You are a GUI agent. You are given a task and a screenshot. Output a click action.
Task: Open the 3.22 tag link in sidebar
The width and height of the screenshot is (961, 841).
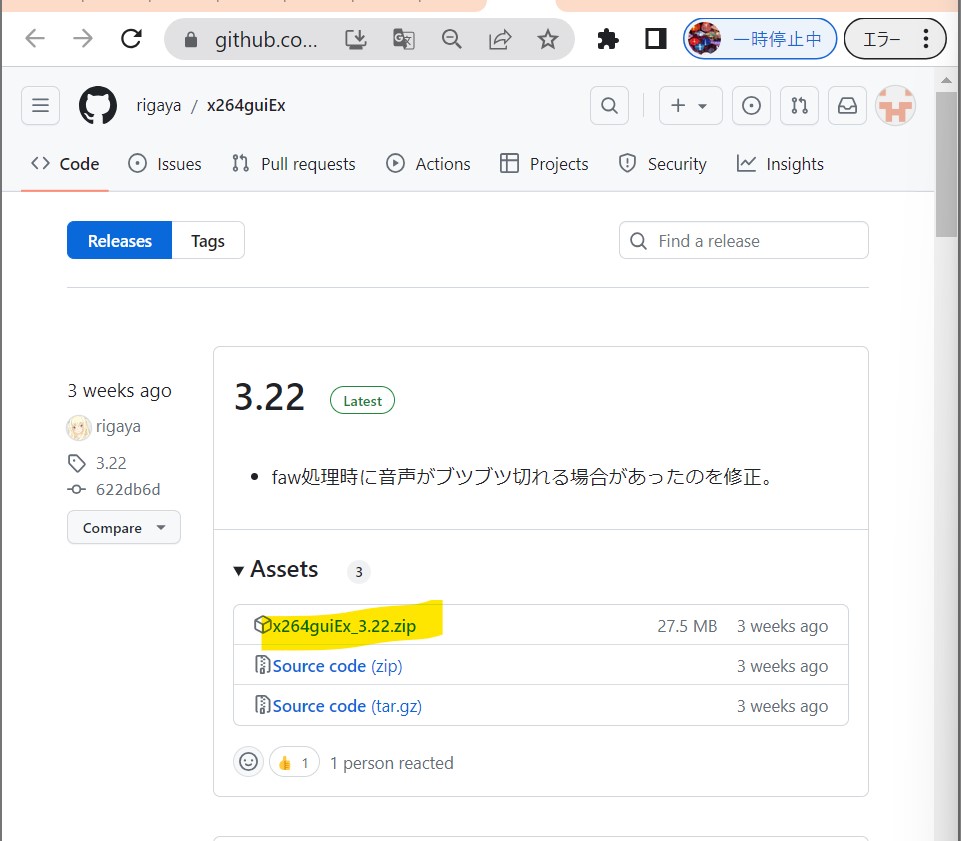pyautogui.click(x=111, y=463)
